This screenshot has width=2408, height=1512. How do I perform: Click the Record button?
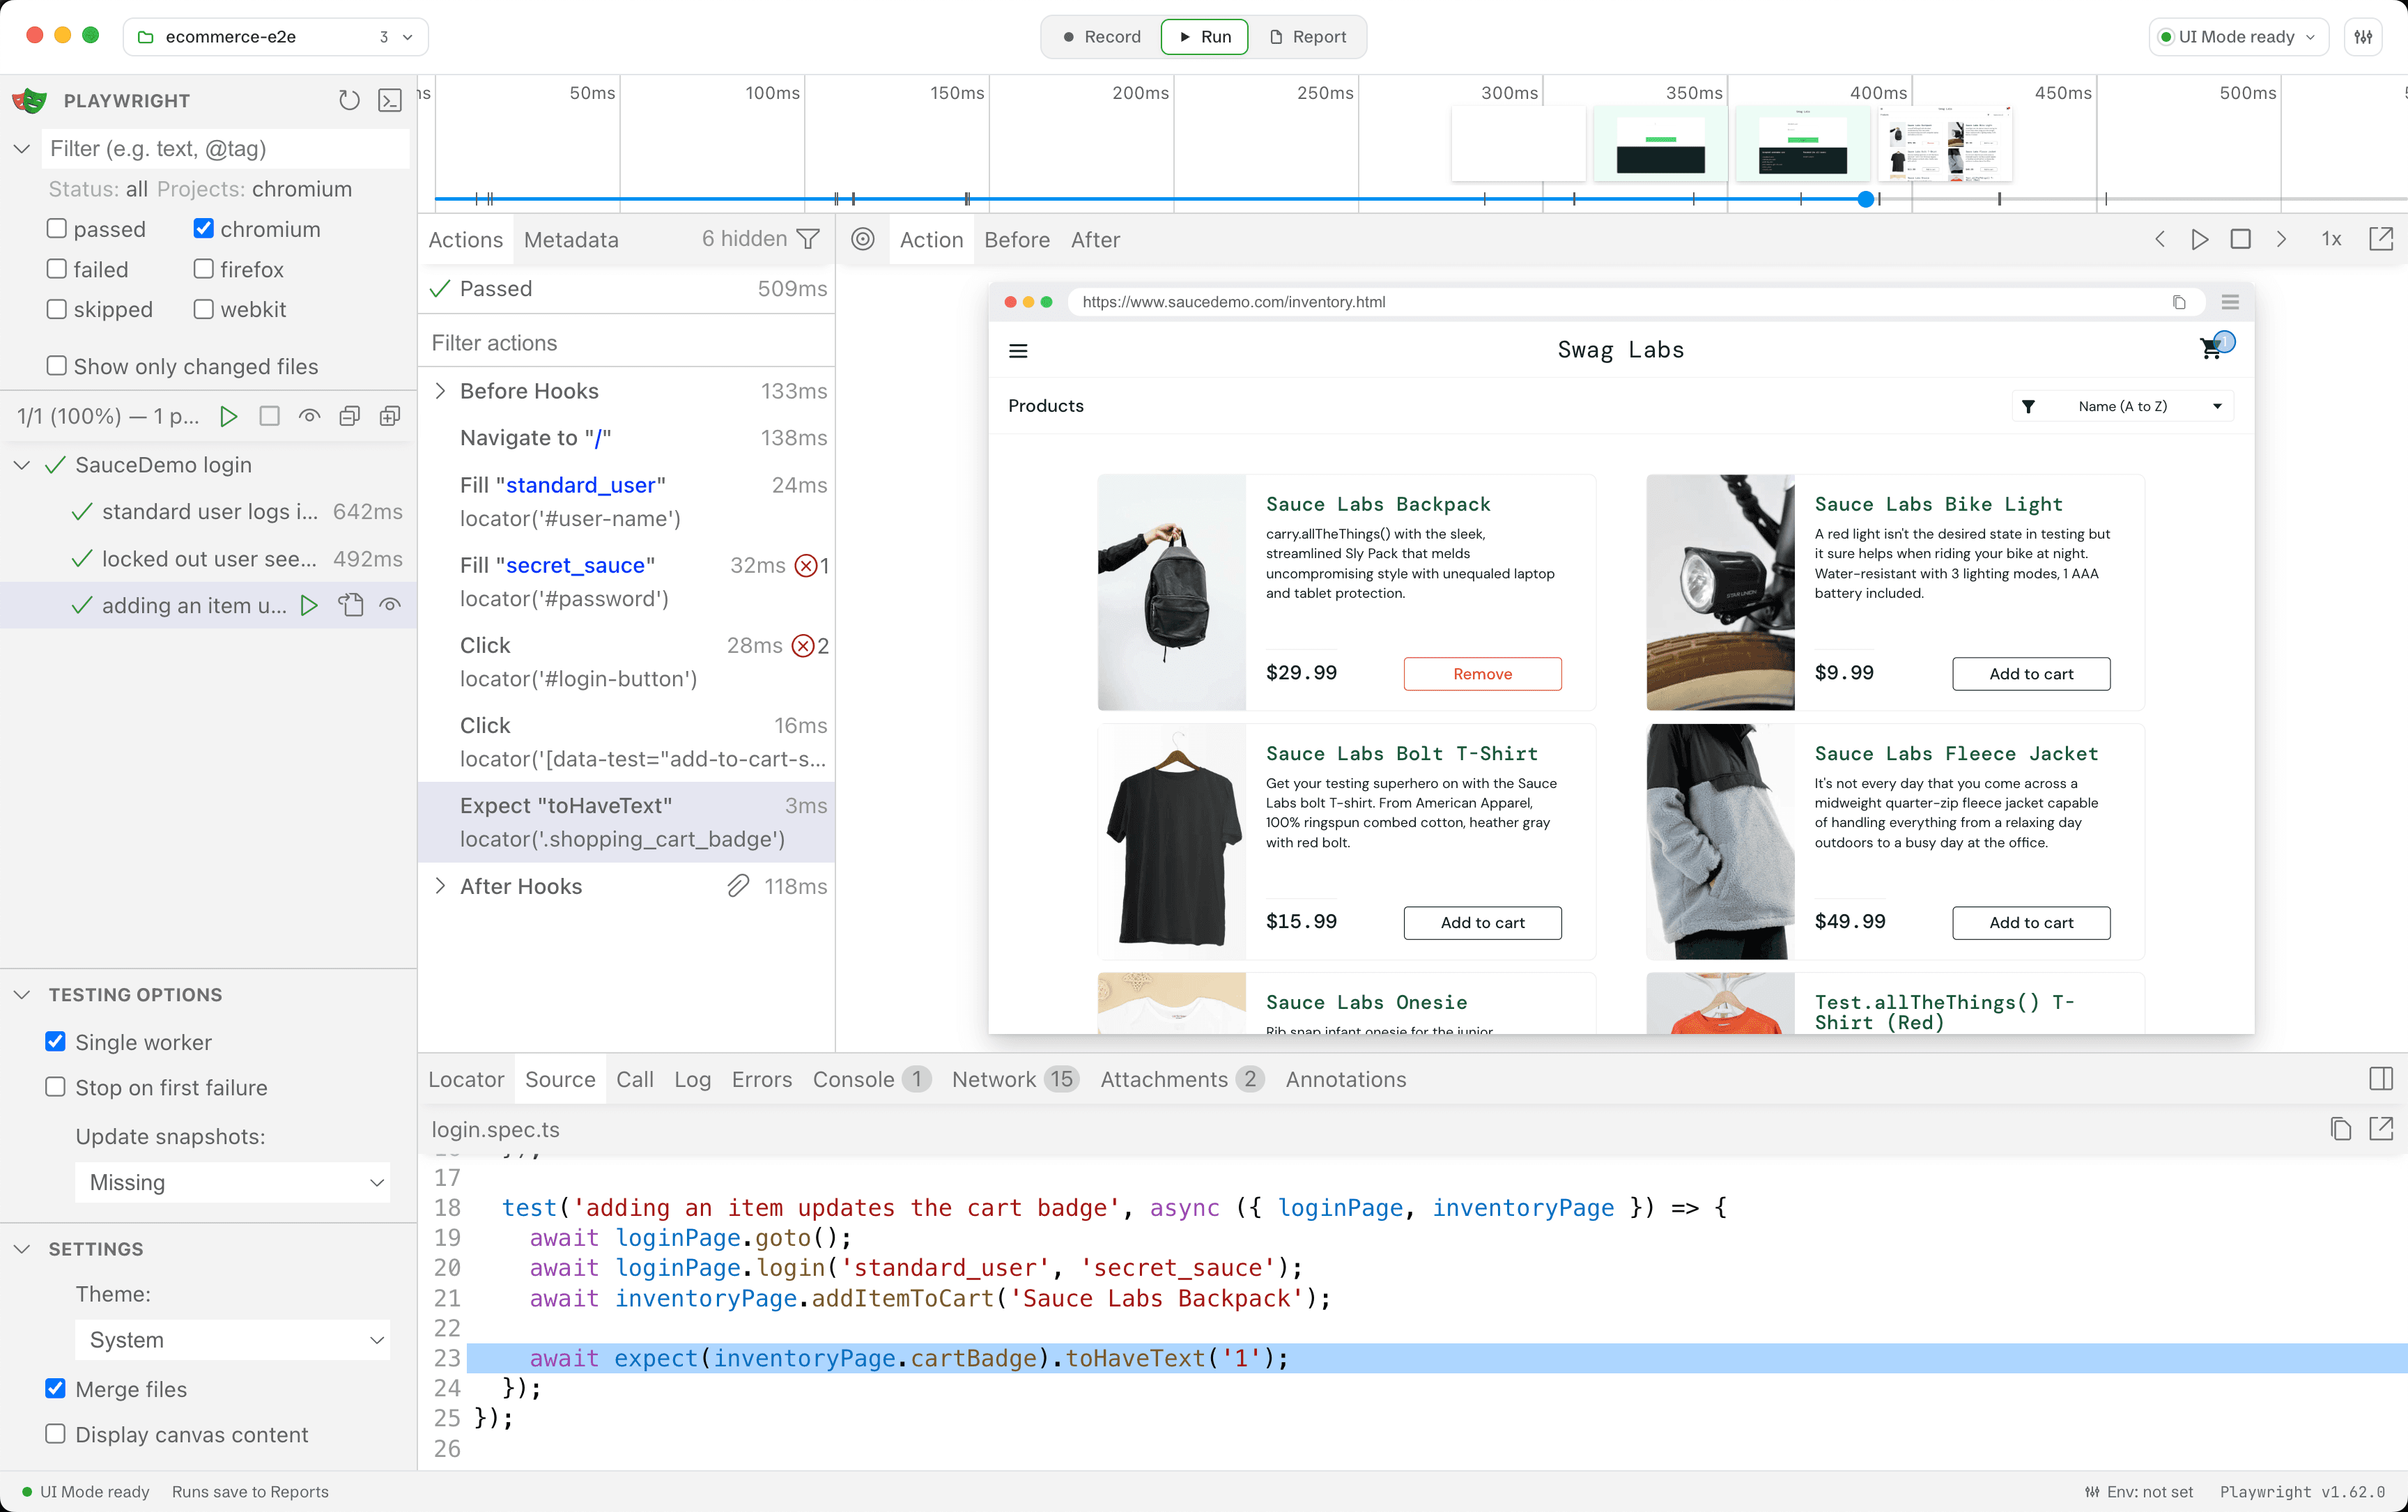pyautogui.click(x=1102, y=37)
